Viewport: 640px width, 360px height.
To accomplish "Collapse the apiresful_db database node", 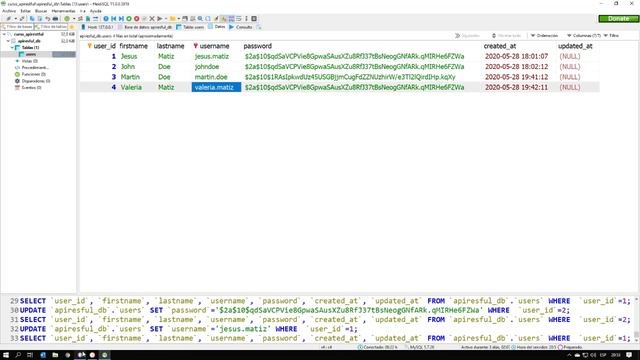I will (x=8, y=41).
